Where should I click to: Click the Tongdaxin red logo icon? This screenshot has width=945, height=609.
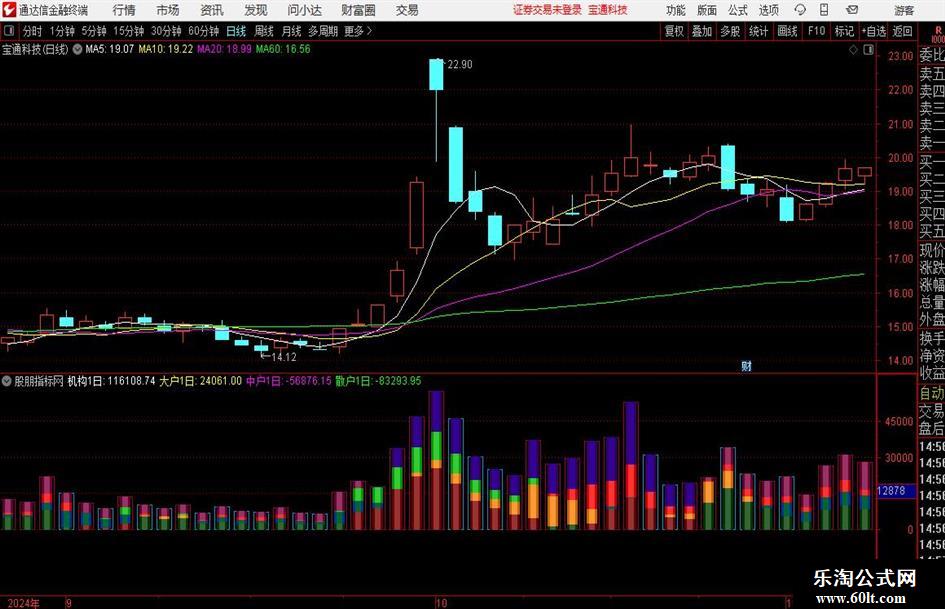pyautogui.click(x=9, y=10)
